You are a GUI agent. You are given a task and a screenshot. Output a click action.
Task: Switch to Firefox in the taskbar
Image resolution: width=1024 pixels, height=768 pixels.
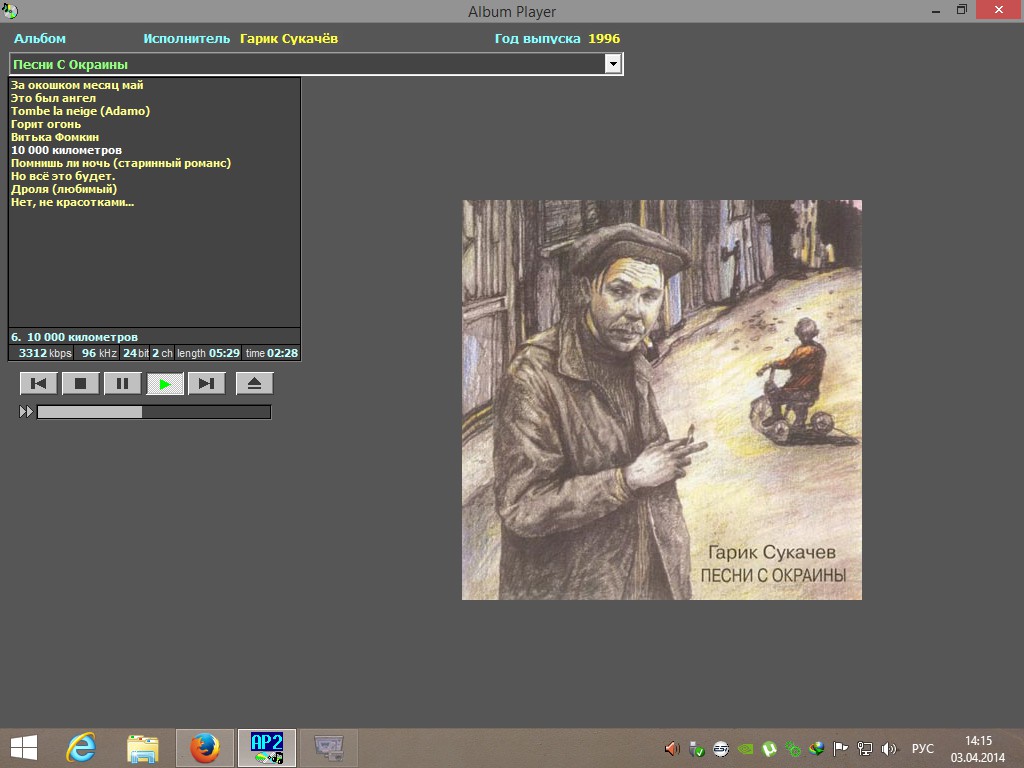pos(204,748)
